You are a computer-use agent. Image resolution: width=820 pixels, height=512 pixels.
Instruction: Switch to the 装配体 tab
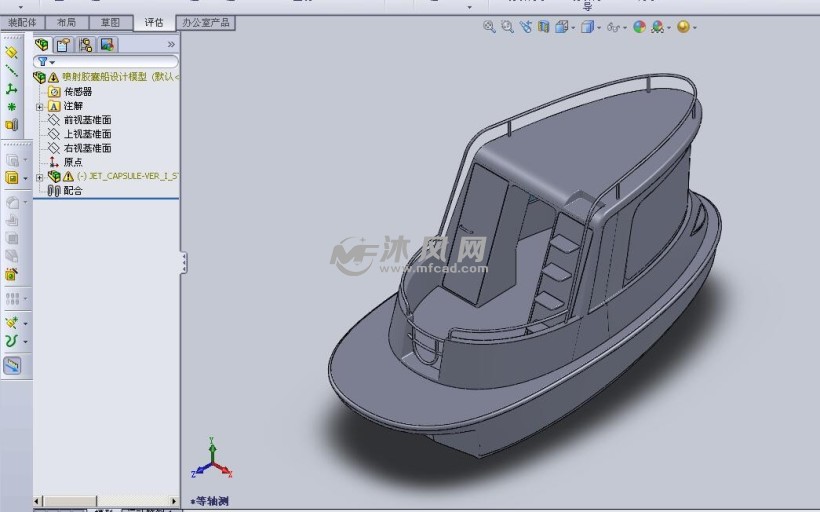pyautogui.click(x=22, y=21)
